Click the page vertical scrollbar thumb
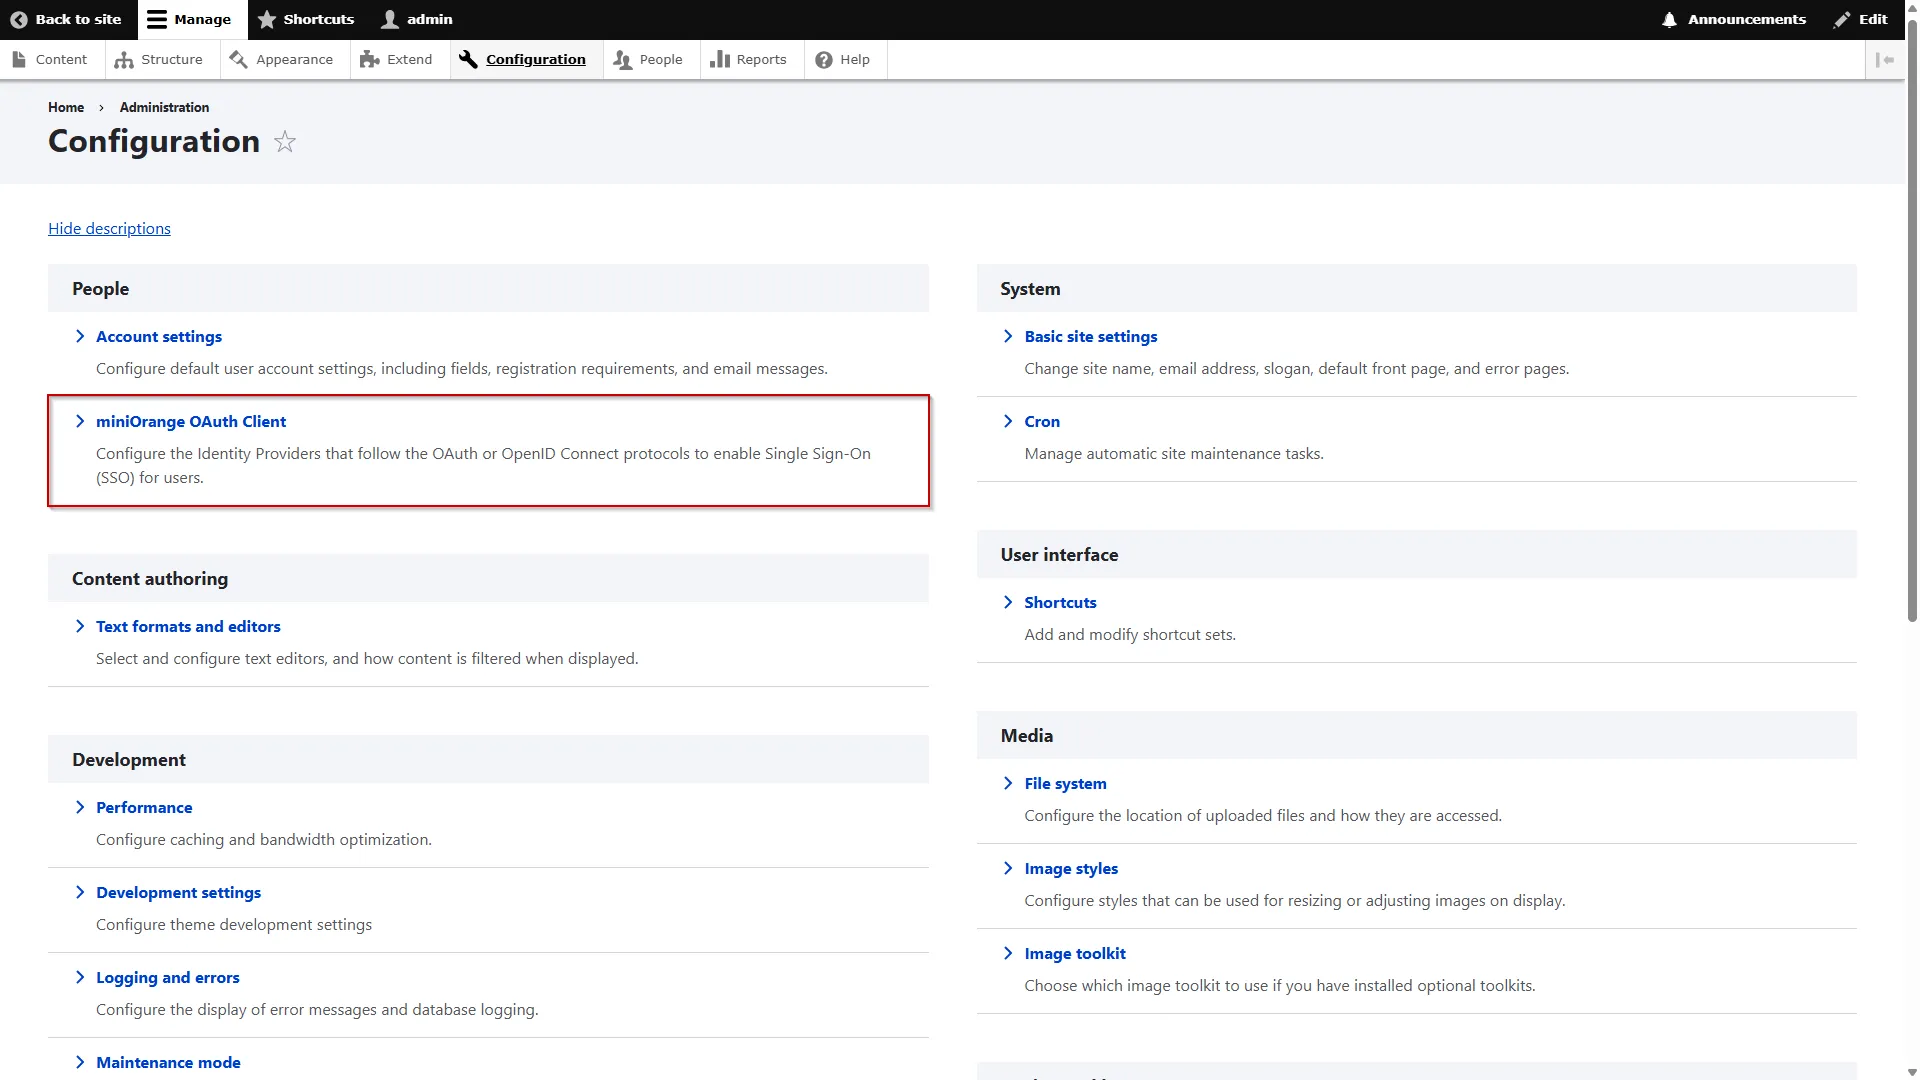Image resolution: width=1920 pixels, height=1080 pixels. 1912,320
